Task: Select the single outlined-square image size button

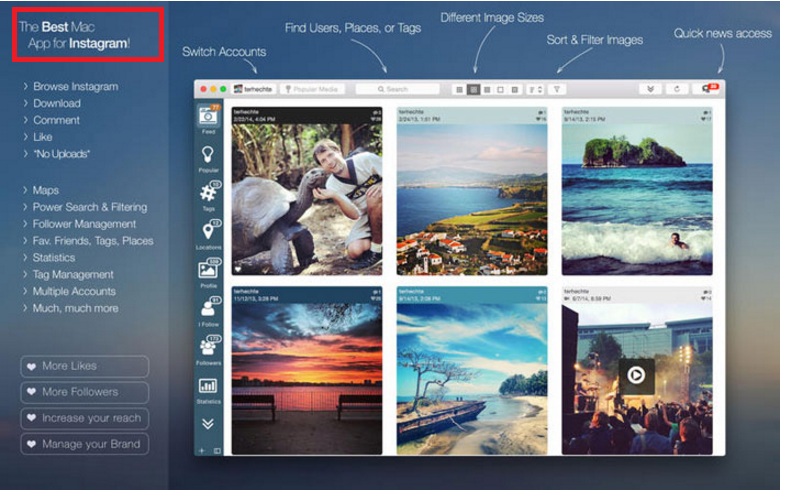Action: (501, 90)
